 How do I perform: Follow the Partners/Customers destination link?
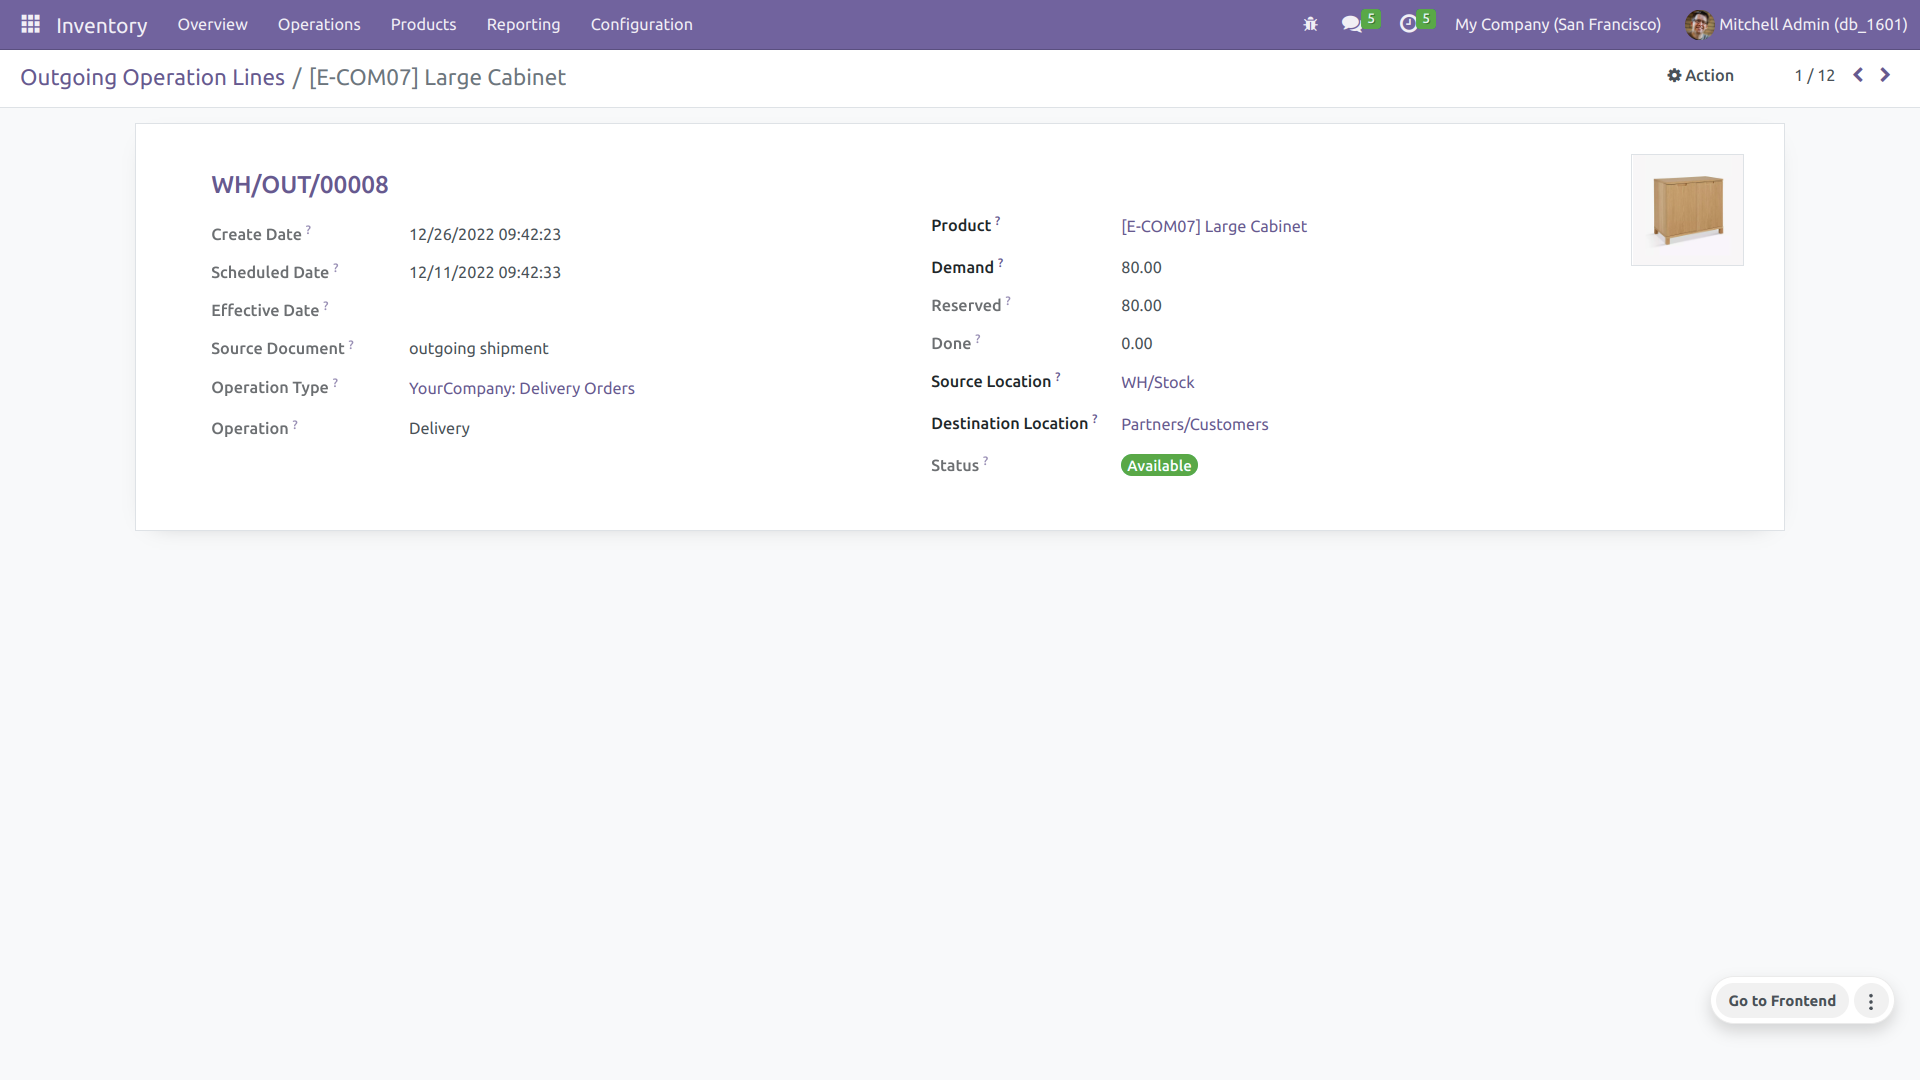1194,424
